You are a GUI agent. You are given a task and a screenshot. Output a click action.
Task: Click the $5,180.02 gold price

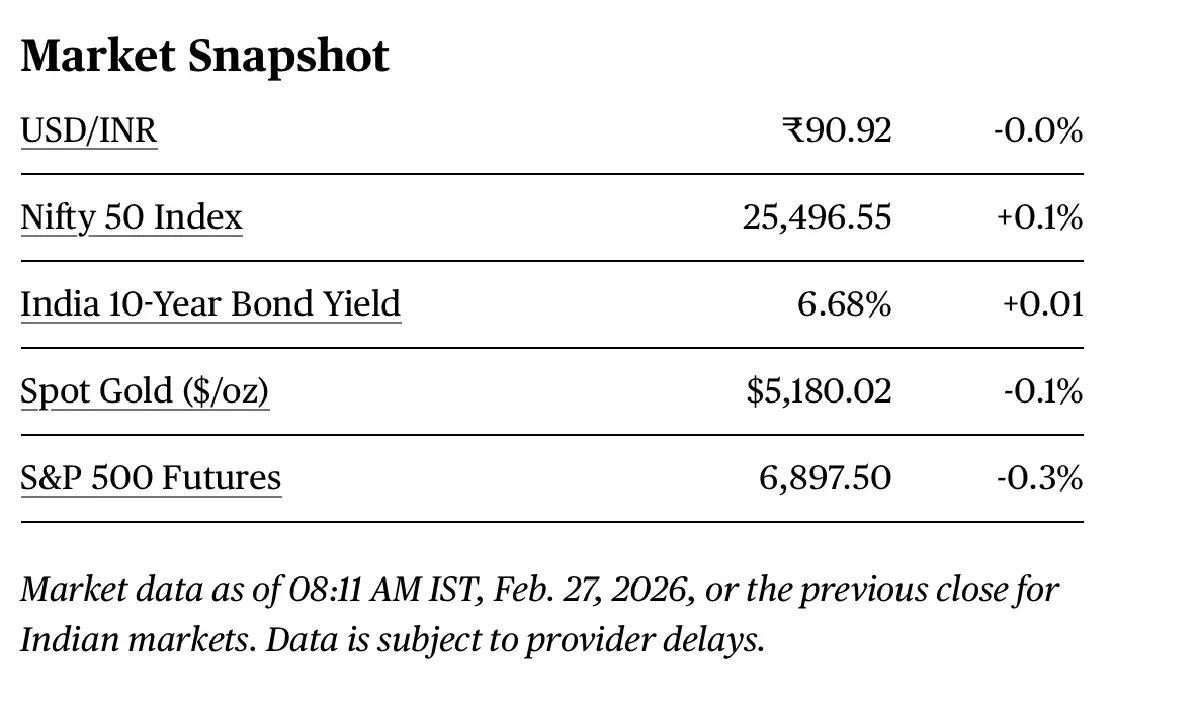click(818, 391)
